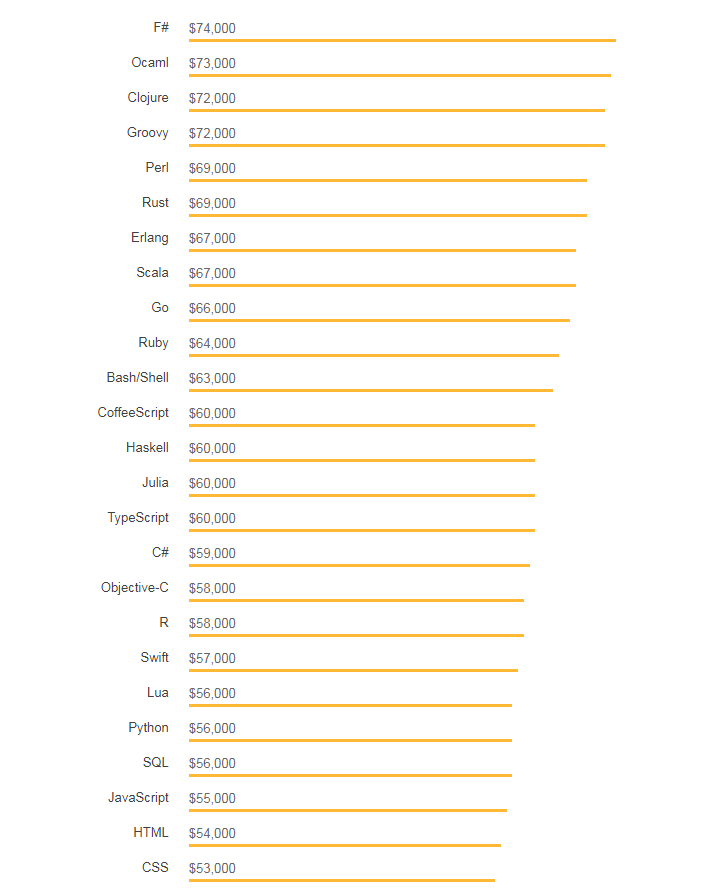Viewport: 702px width, 894px height.
Task: Select the Objective-C label
Action: point(135,588)
